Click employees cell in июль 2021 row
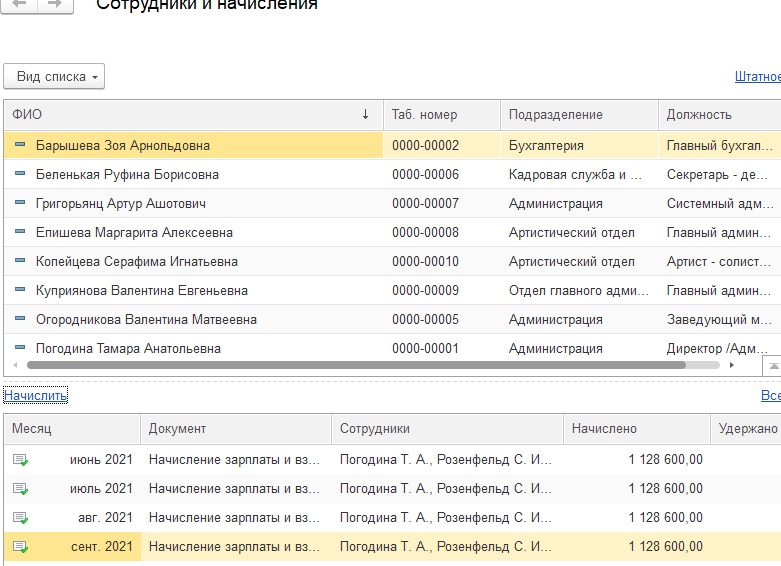 point(446,488)
